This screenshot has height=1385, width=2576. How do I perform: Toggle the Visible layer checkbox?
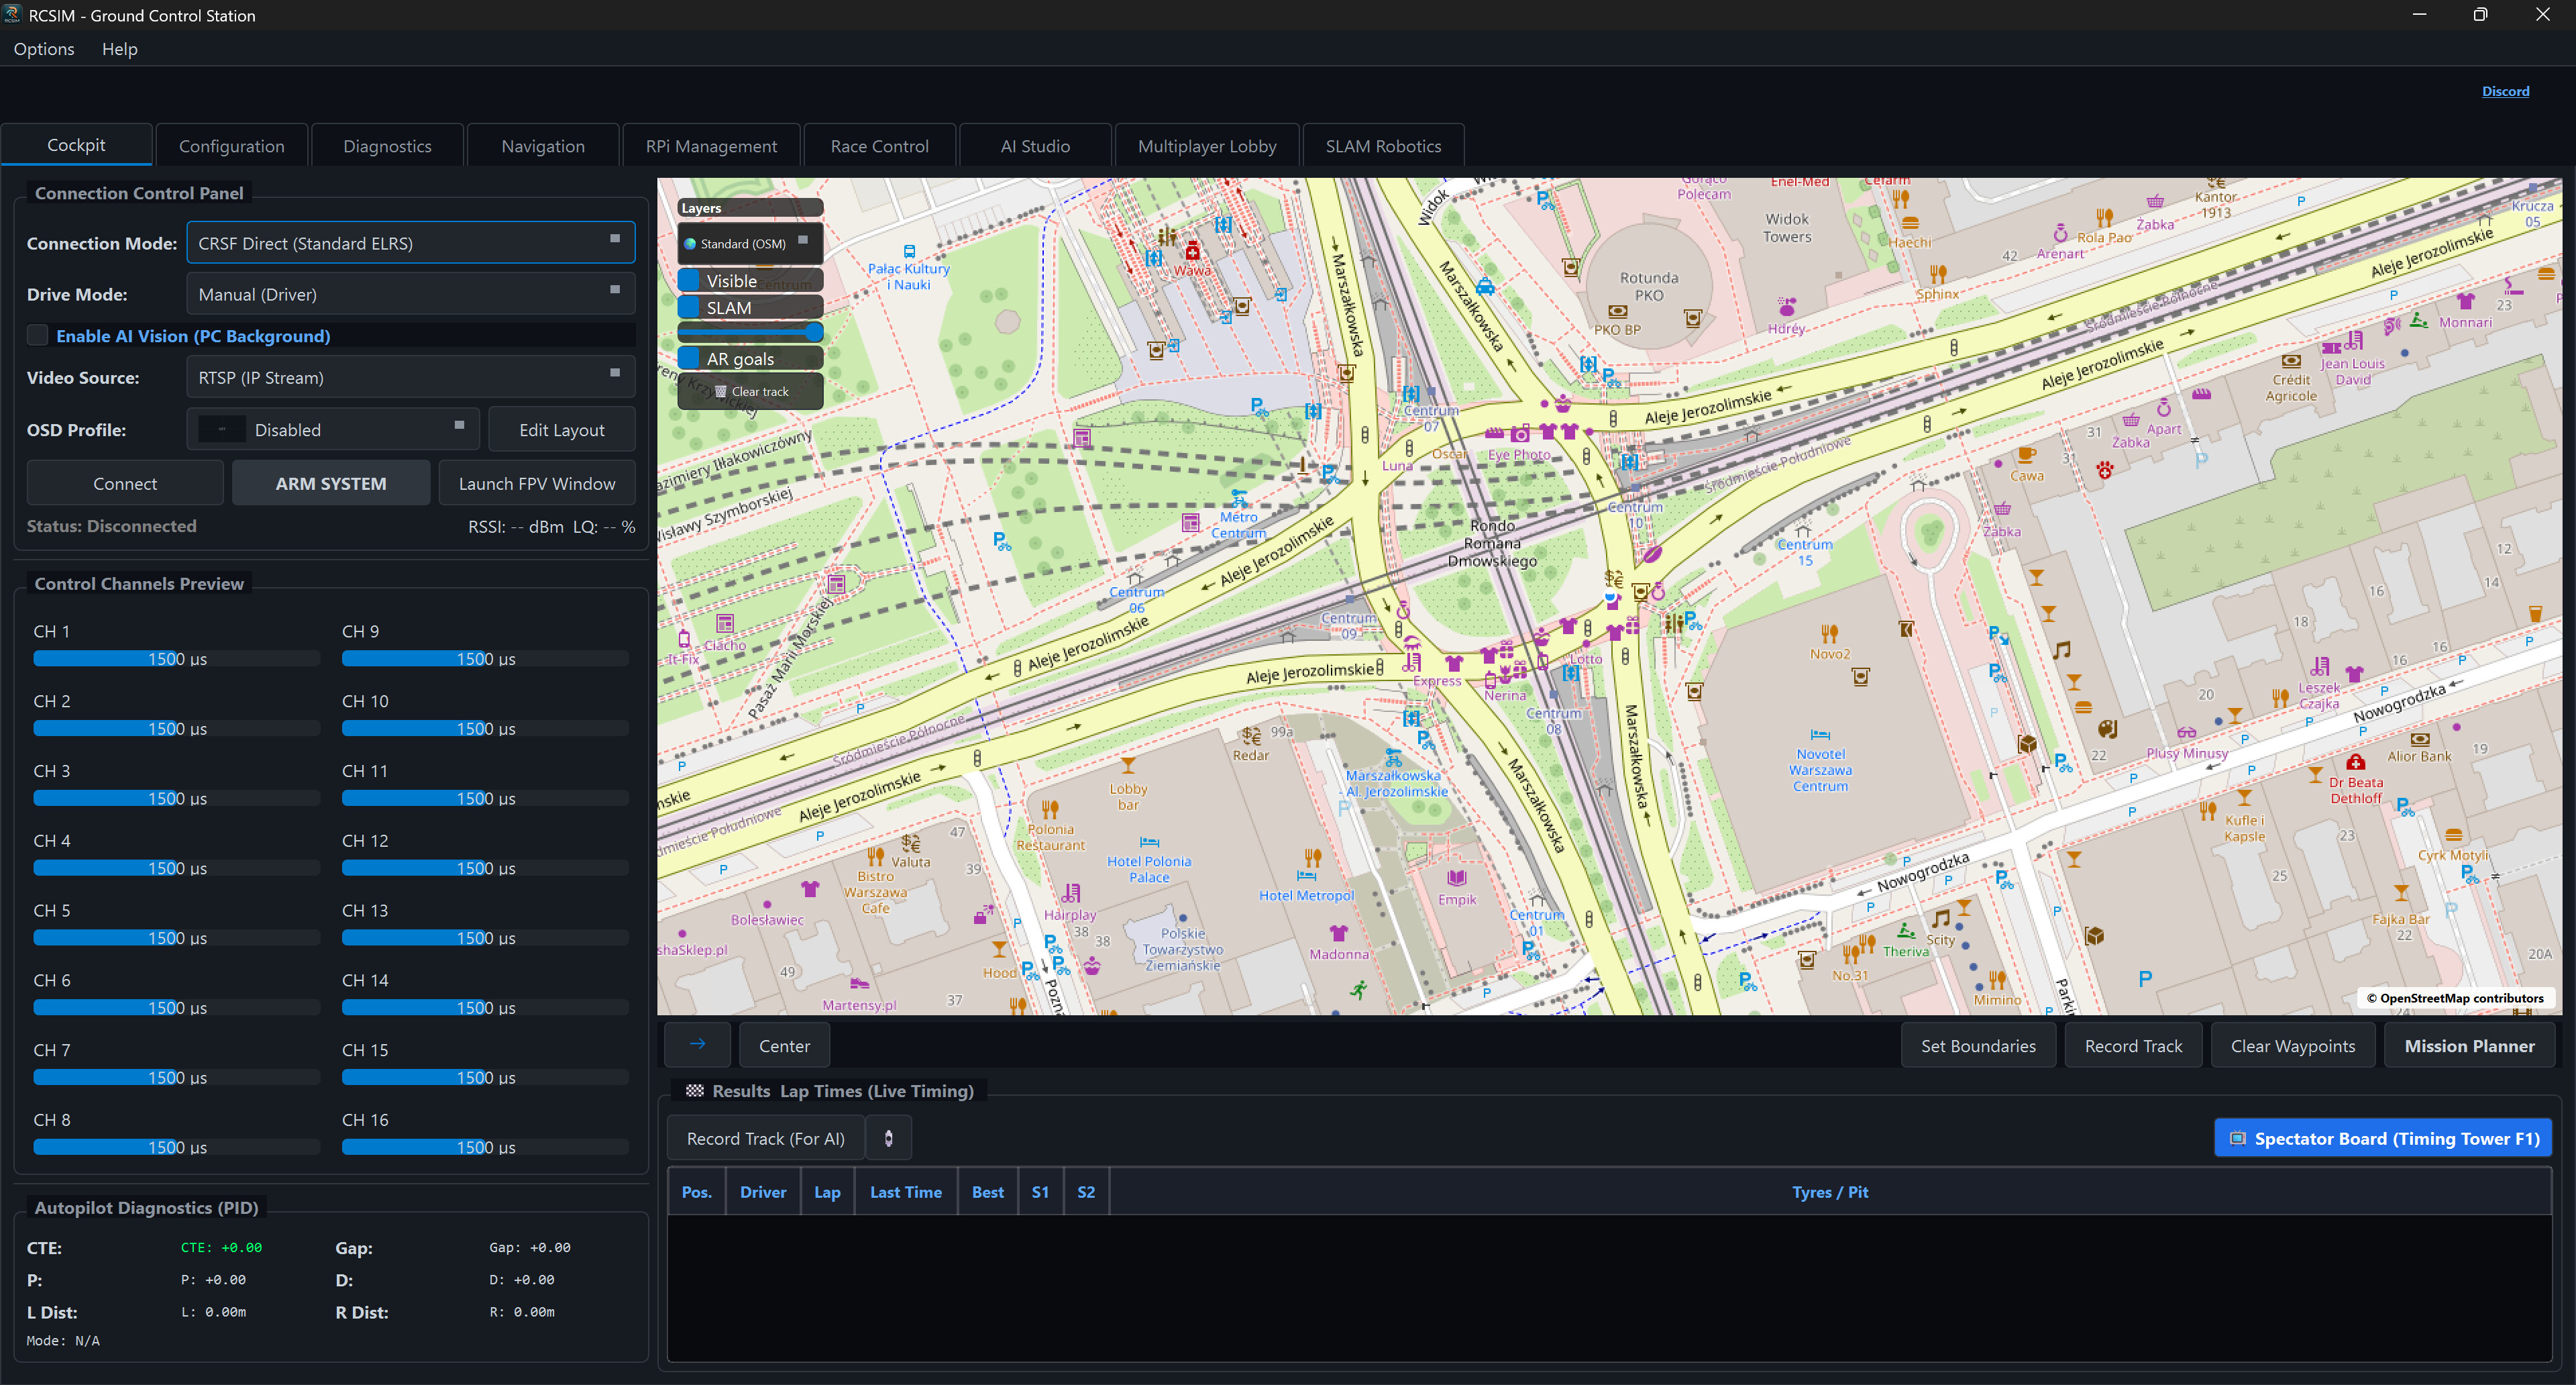tap(690, 280)
